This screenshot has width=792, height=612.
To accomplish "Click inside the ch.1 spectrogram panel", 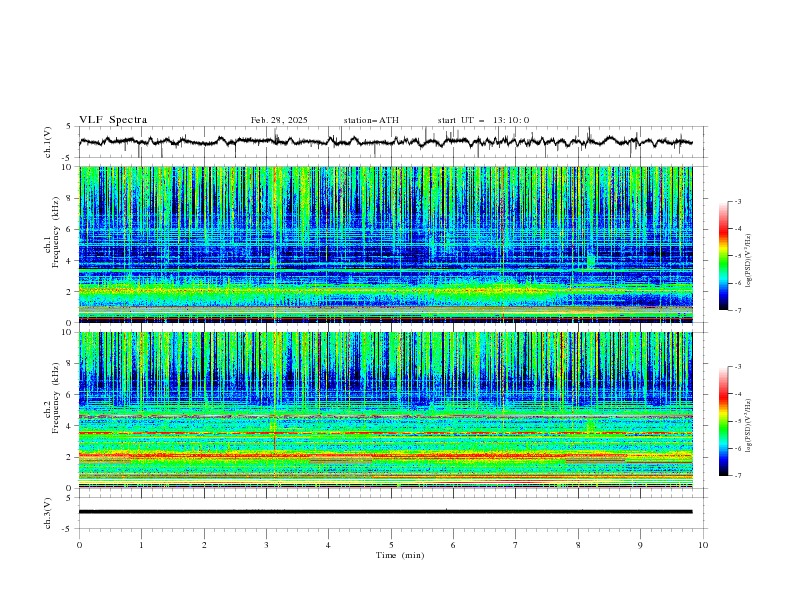I will [x=385, y=244].
